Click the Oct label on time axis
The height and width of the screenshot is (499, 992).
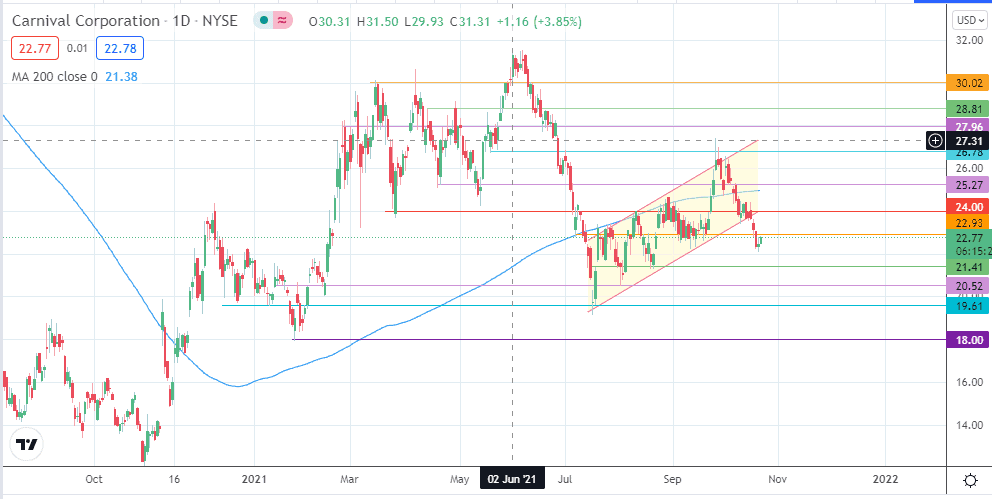point(94,479)
